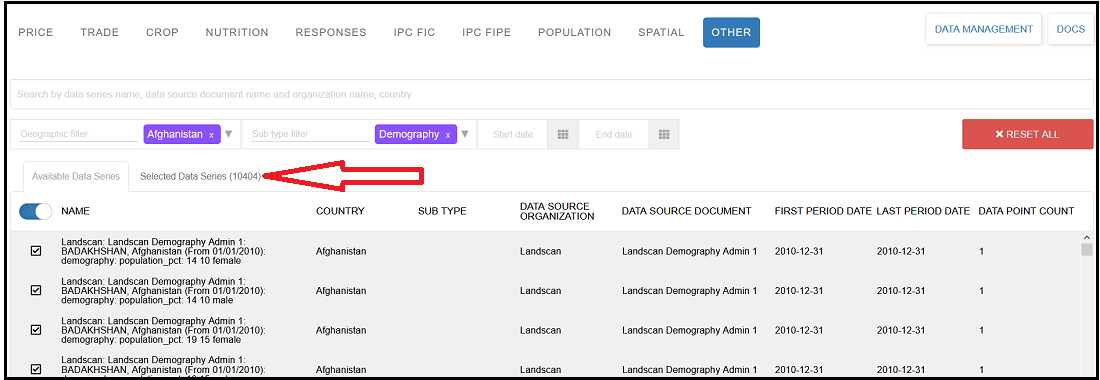Go to the PRICE data category
The image size is (1100, 380).
point(36,32)
